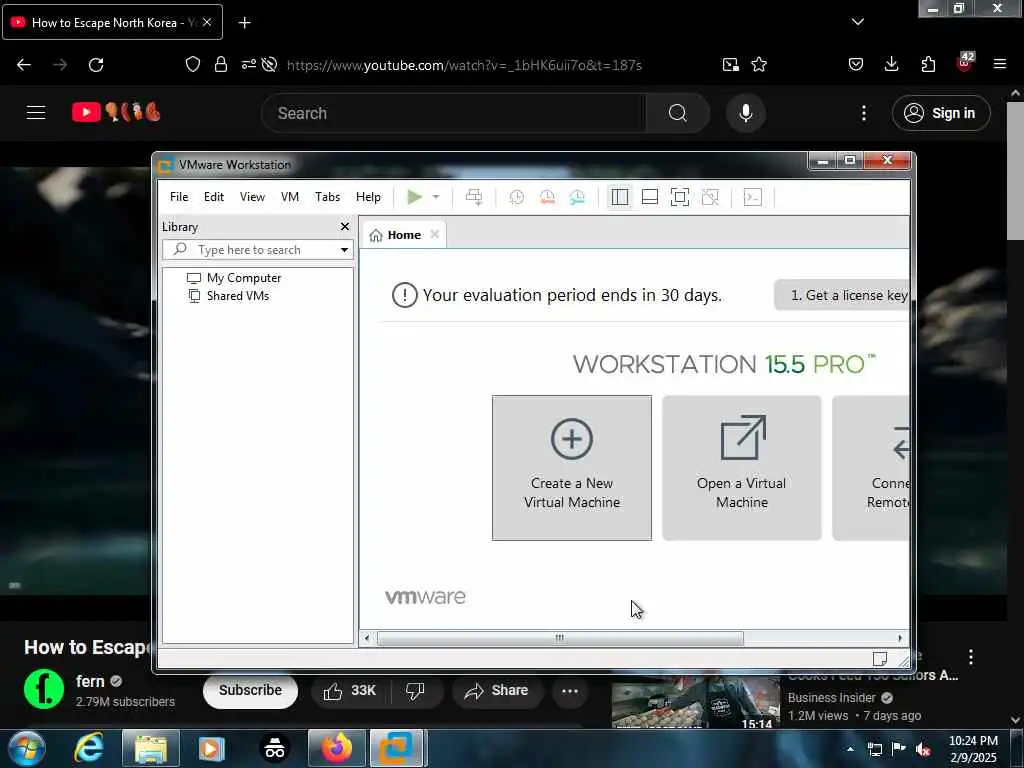Open YouTube guide hamburger menu
The height and width of the screenshot is (768, 1024).
[x=36, y=112]
